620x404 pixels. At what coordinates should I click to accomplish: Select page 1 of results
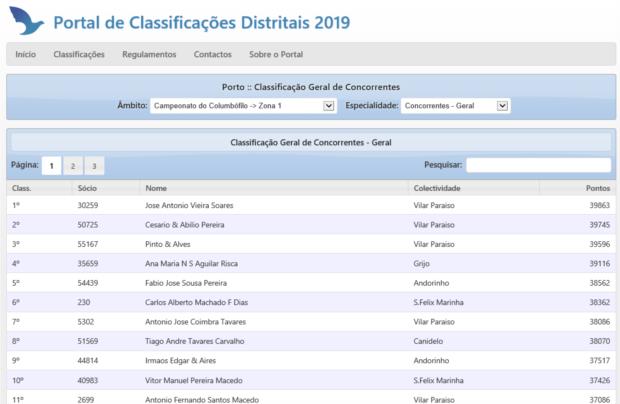(x=53, y=165)
